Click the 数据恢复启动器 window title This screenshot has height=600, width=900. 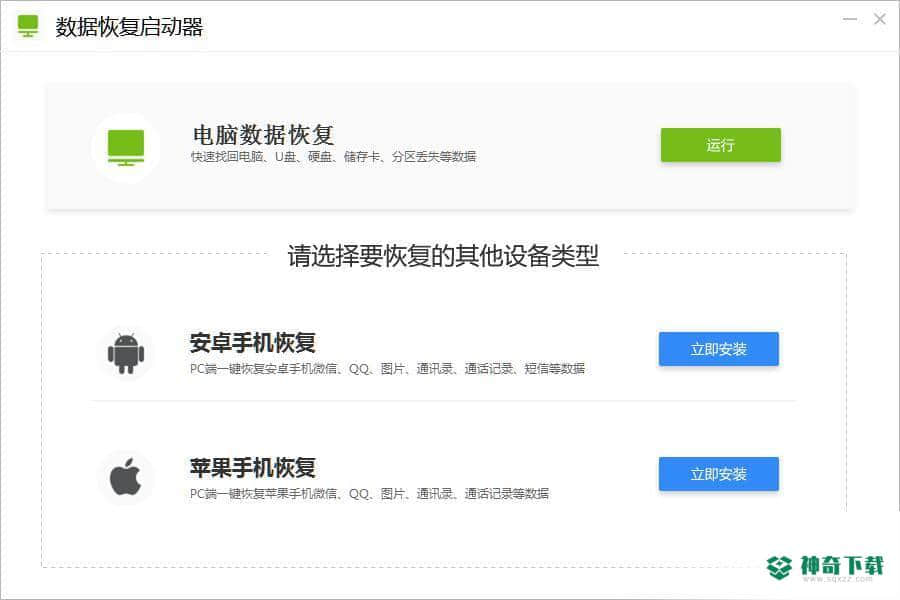[129, 27]
